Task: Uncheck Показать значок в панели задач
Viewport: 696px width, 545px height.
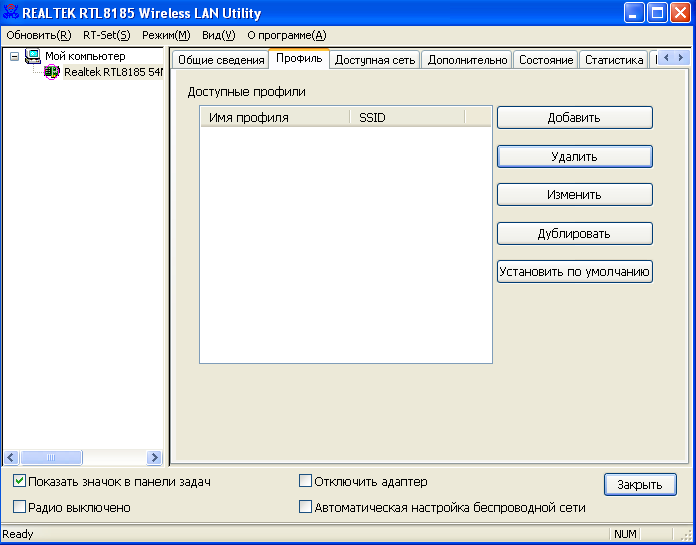Action: pos(19,481)
